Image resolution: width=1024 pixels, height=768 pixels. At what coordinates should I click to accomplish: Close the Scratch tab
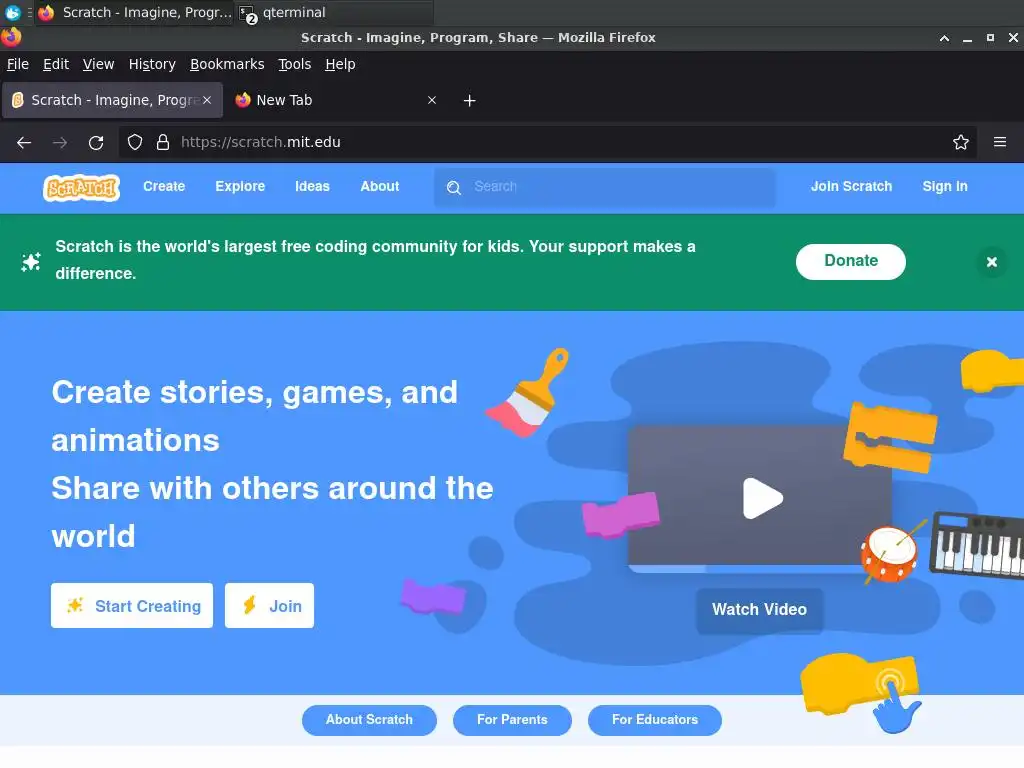(206, 100)
